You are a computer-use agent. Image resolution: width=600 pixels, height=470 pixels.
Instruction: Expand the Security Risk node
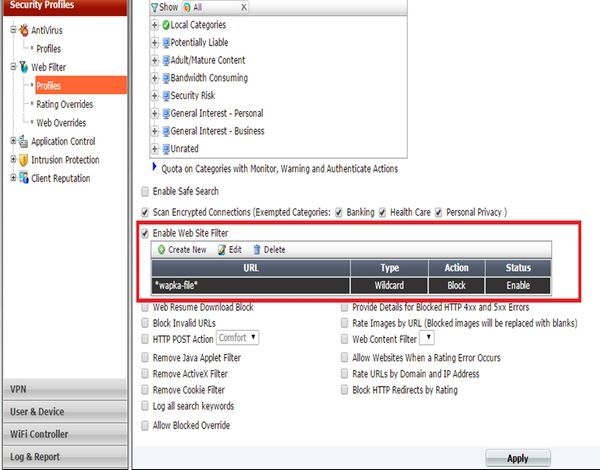point(155,96)
